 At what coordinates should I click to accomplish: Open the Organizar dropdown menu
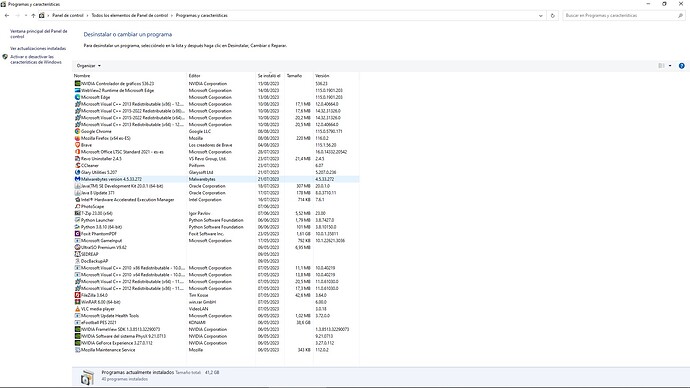pos(88,66)
